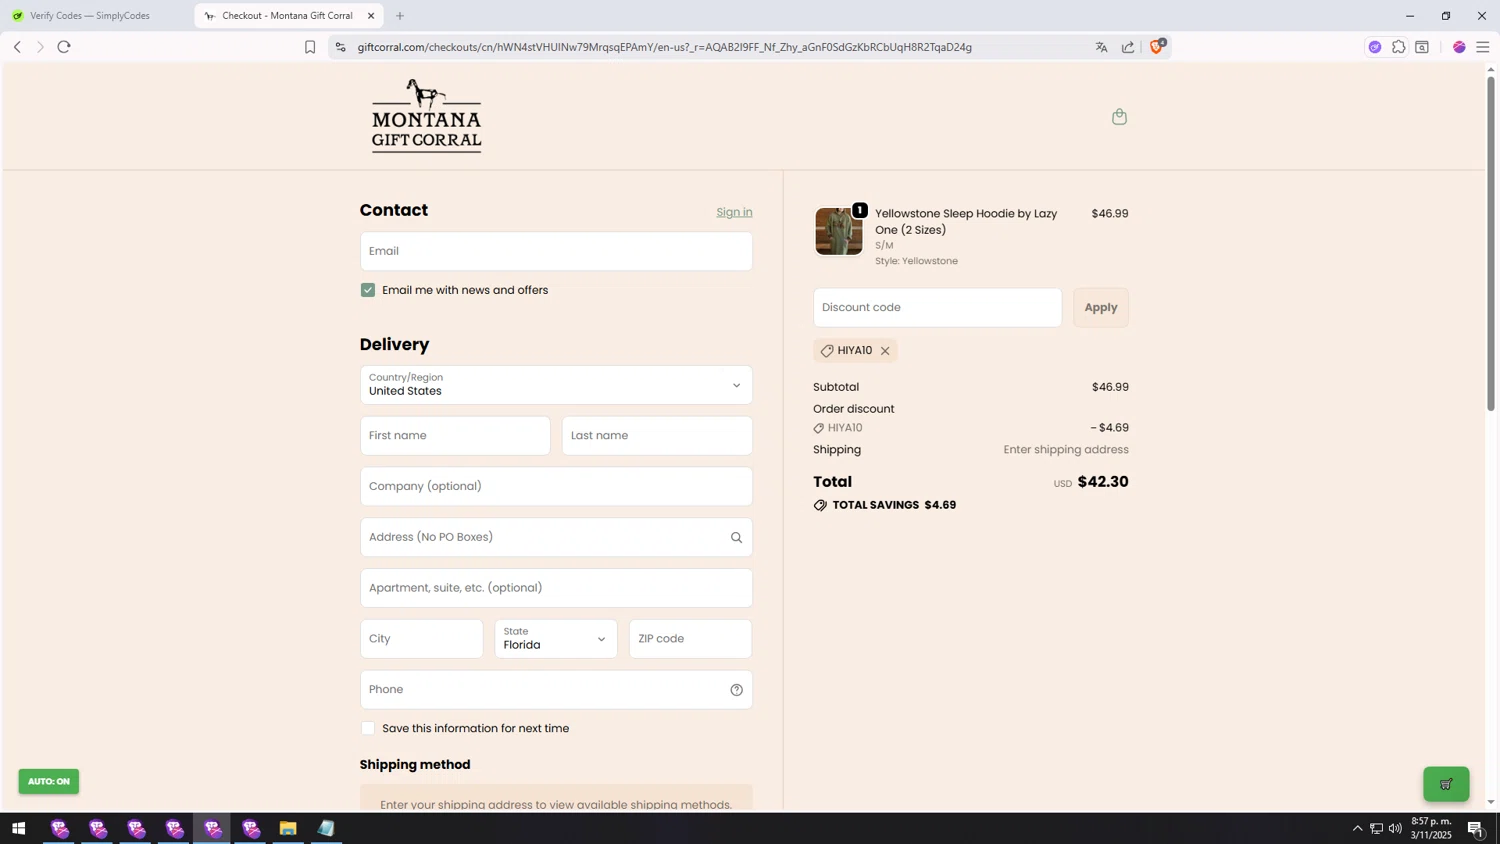1500x844 pixels.
Task: Check Save this information for next time
Action: 368,729
